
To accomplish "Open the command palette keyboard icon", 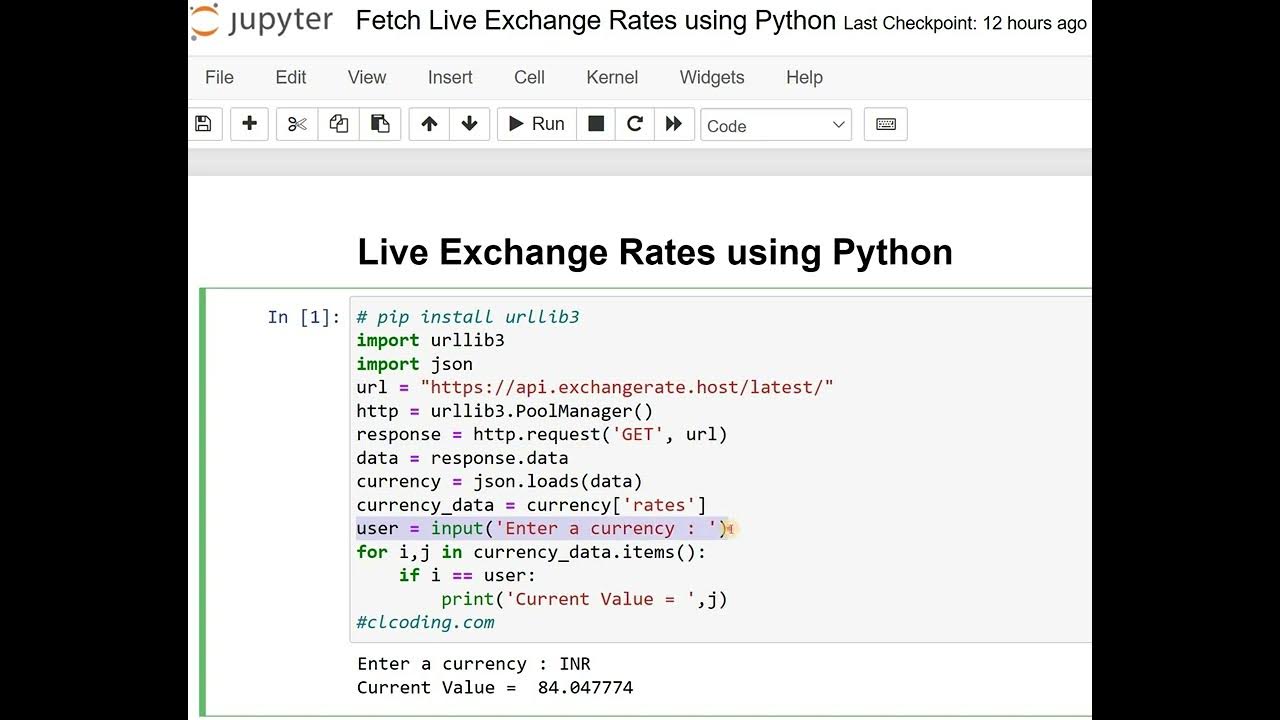I will 885,124.
